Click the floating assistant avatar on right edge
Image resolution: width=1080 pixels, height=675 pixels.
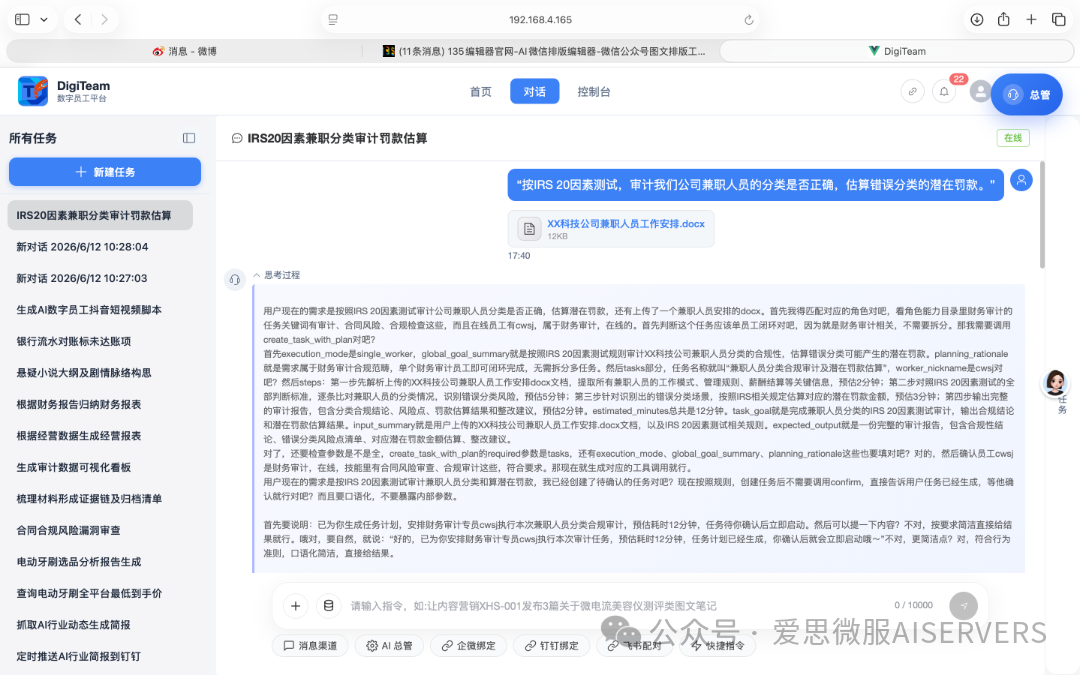(x=1055, y=382)
